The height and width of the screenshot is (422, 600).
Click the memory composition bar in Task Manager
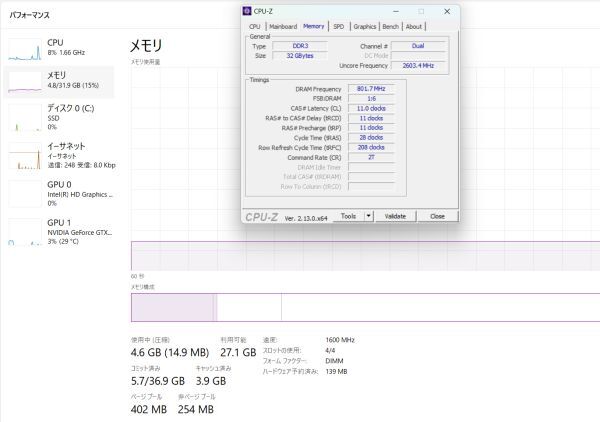click(365, 307)
